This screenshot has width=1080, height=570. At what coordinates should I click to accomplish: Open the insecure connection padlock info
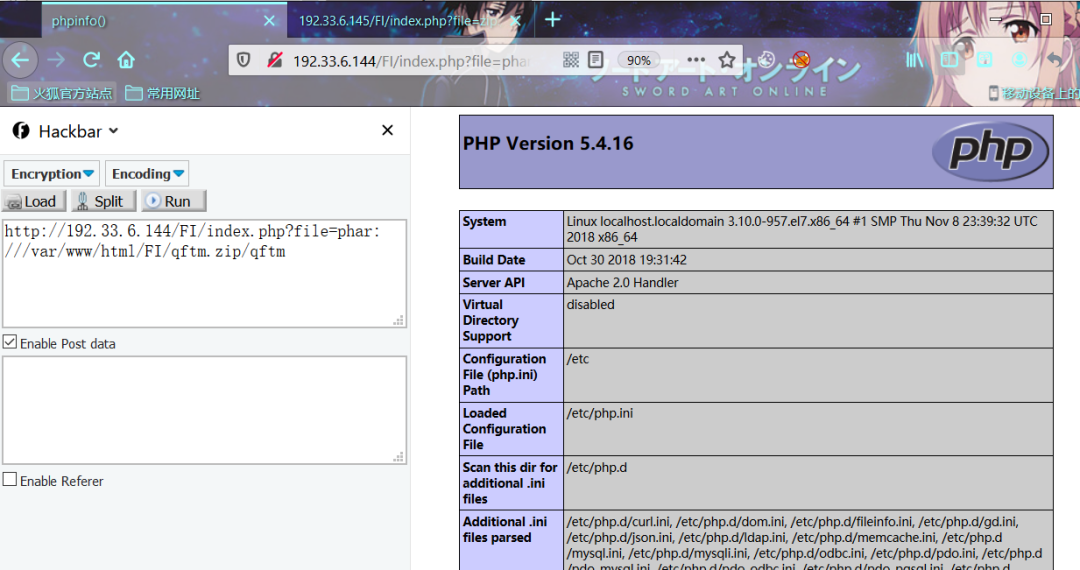pyautogui.click(x=275, y=60)
